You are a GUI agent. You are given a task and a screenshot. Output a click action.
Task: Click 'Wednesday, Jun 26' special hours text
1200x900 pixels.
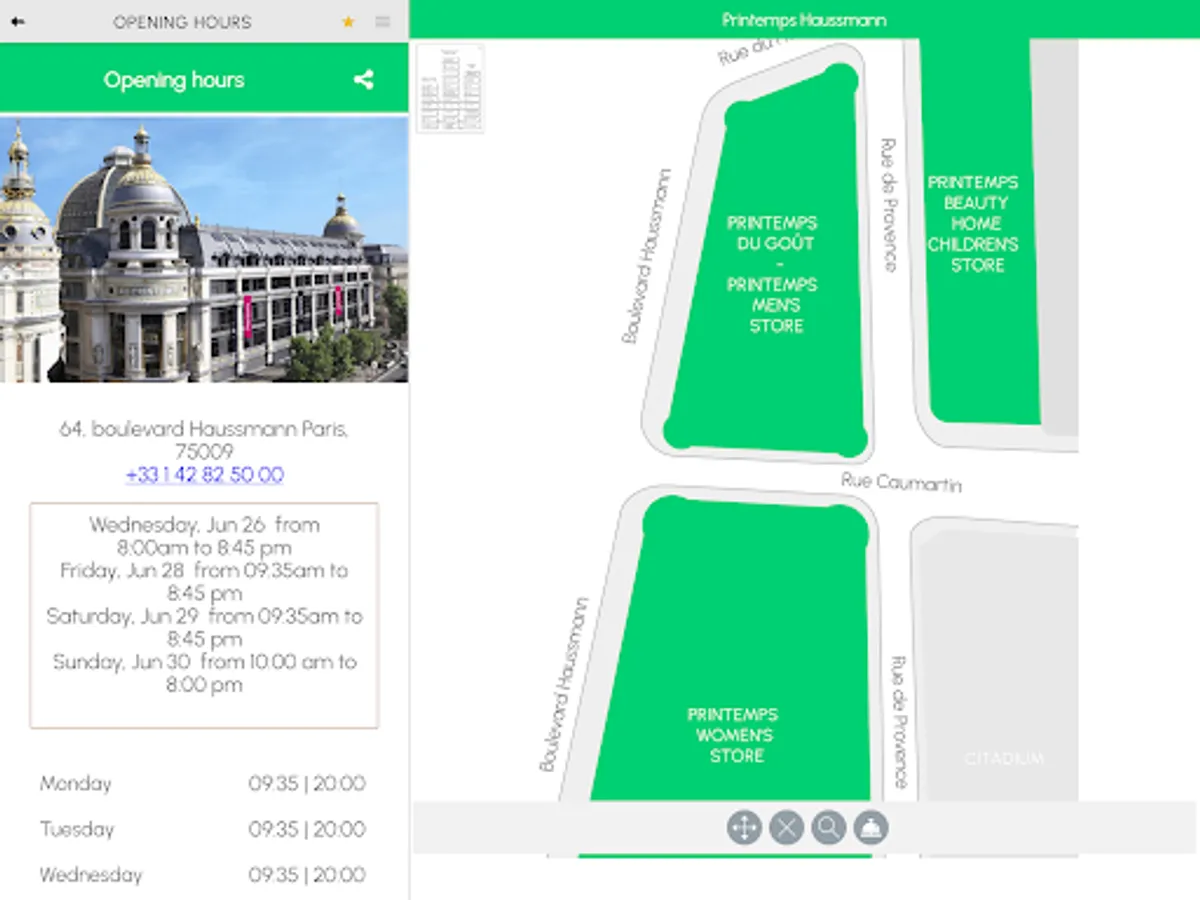point(204,535)
